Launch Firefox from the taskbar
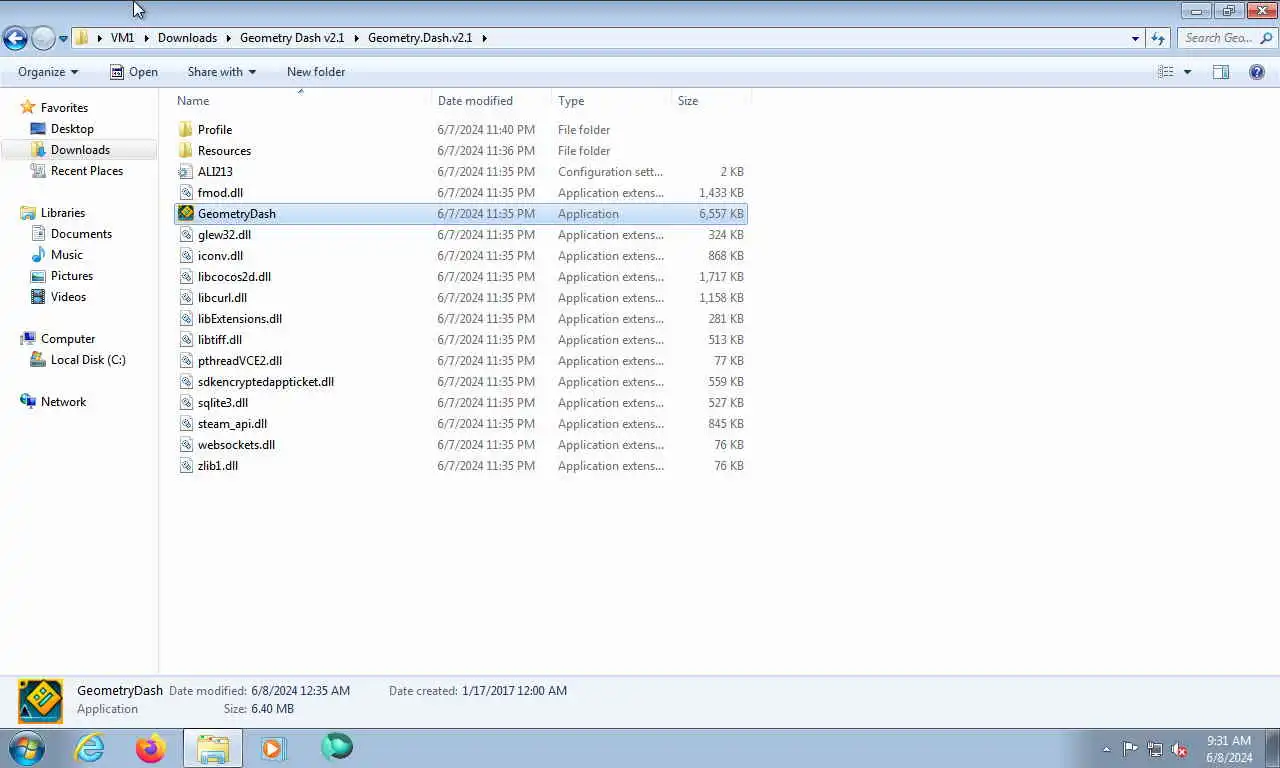 pos(151,748)
